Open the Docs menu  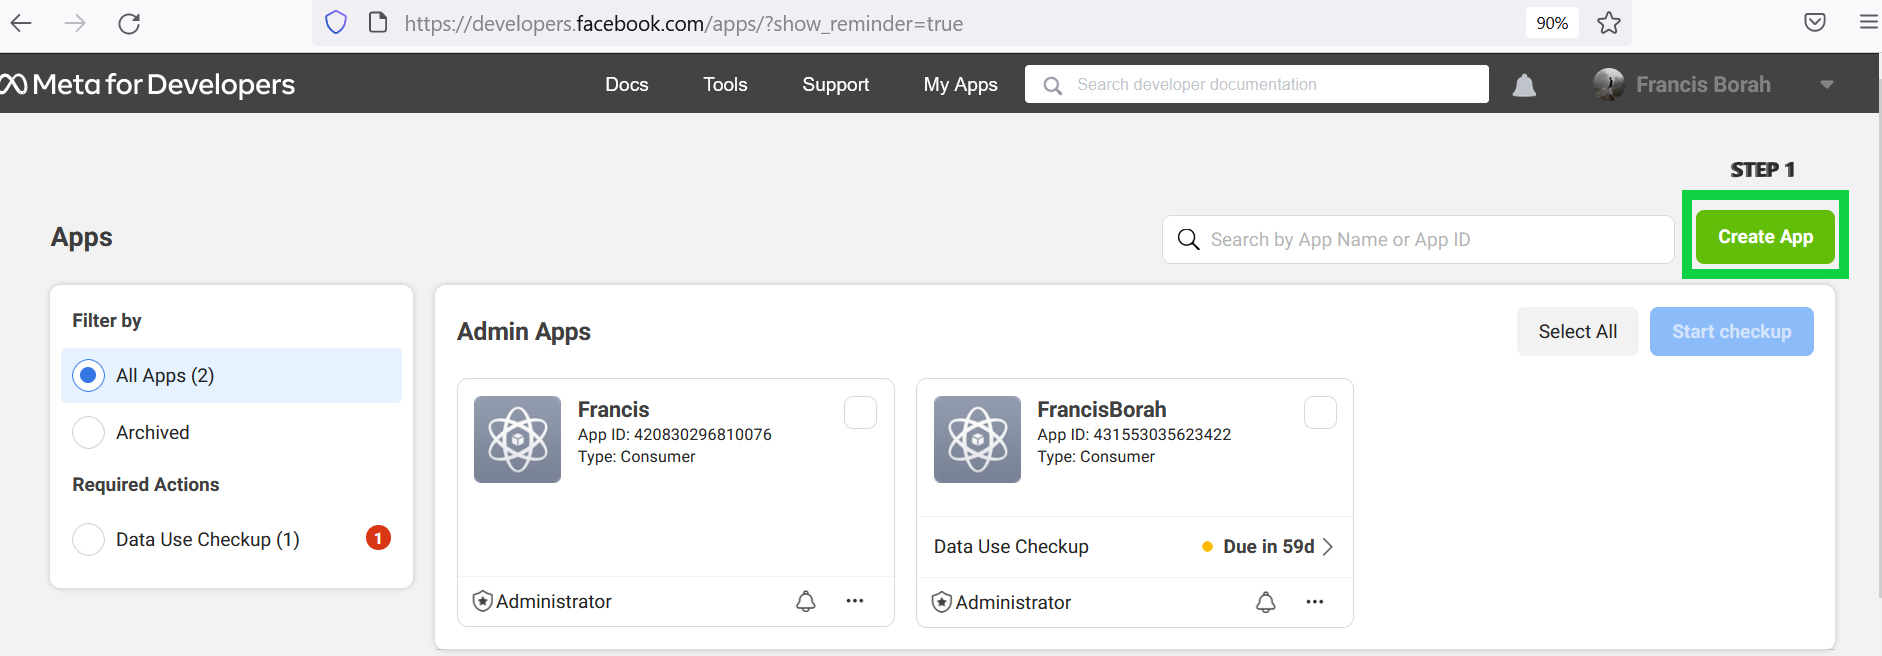click(627, 85)
